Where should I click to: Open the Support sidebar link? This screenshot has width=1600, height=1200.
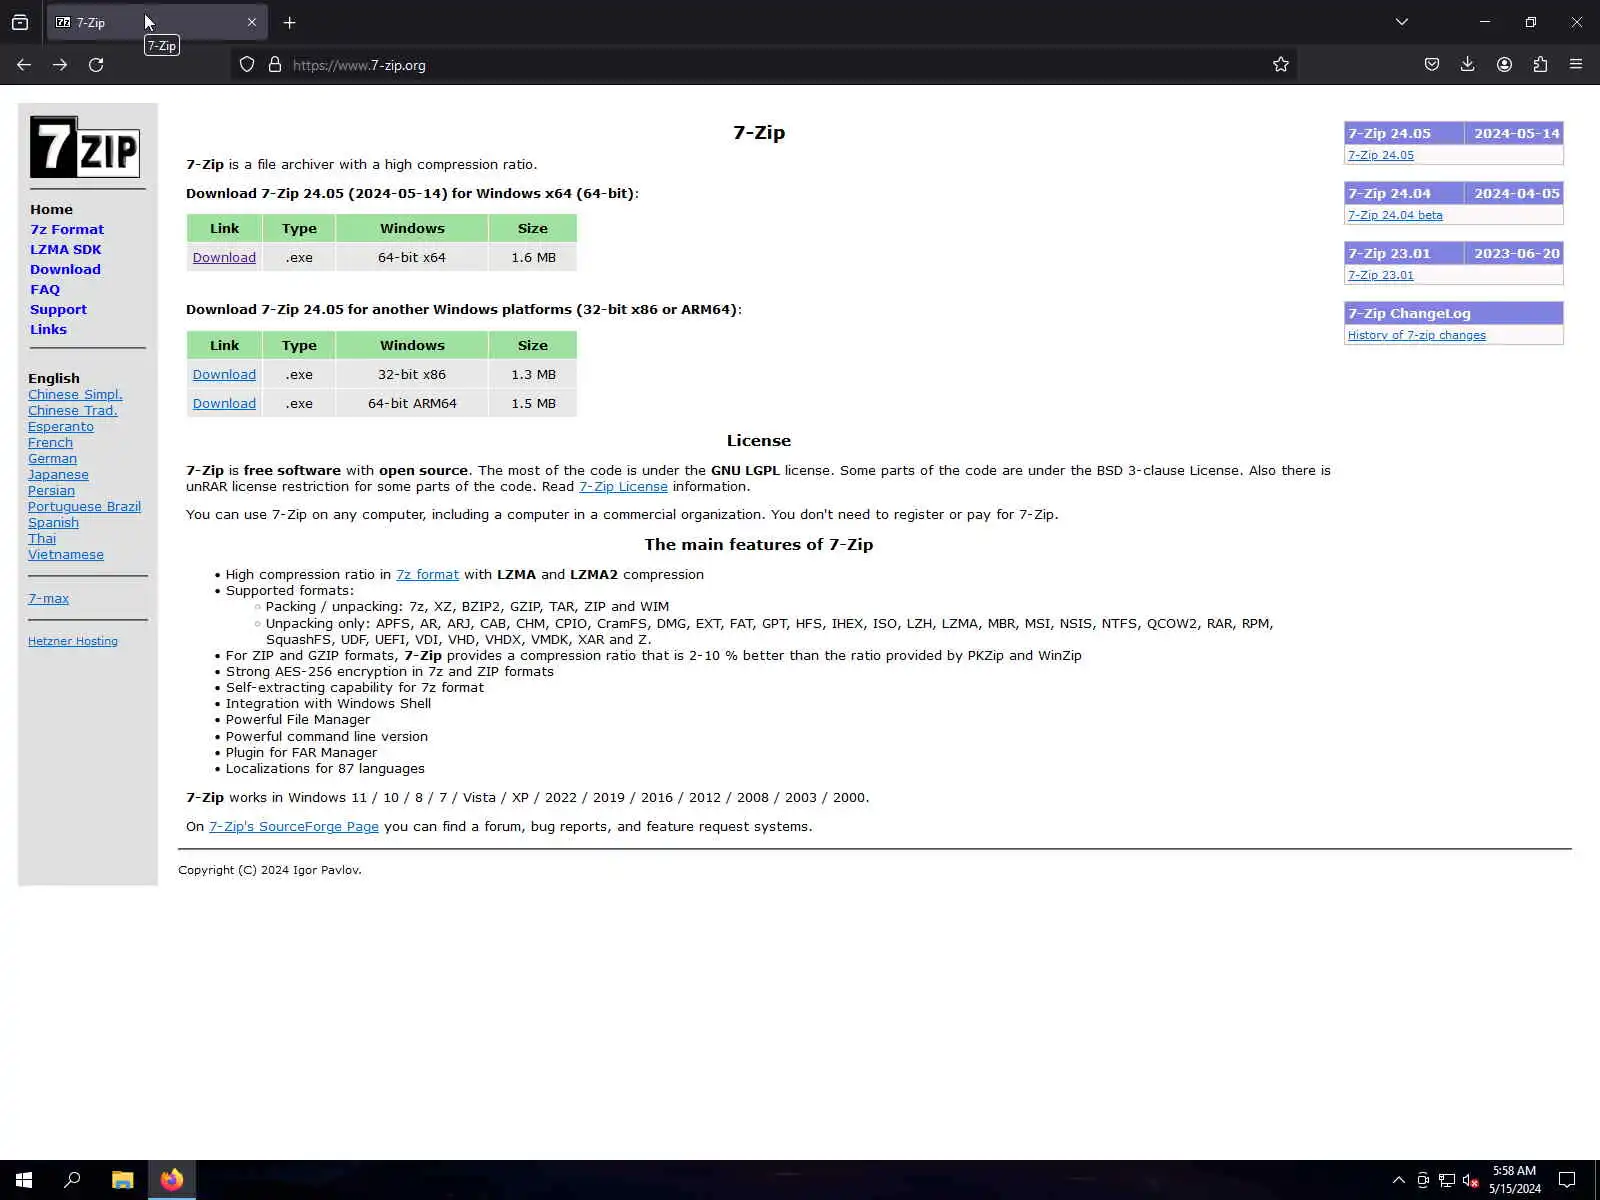pyautogui.click(x=58, y=309)
